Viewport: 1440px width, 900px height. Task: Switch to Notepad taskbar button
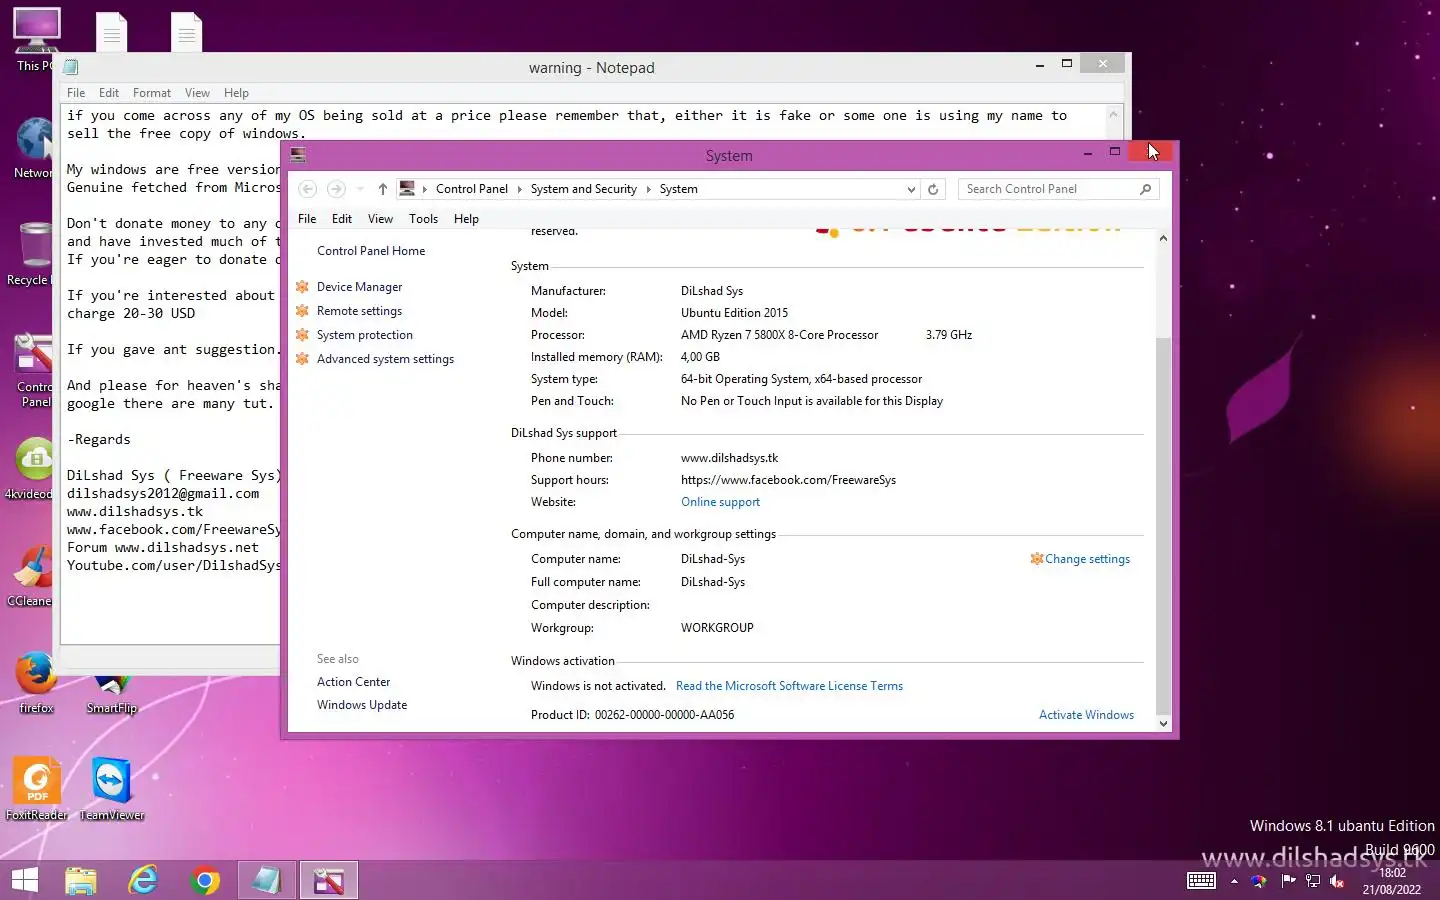pos(267,881)
